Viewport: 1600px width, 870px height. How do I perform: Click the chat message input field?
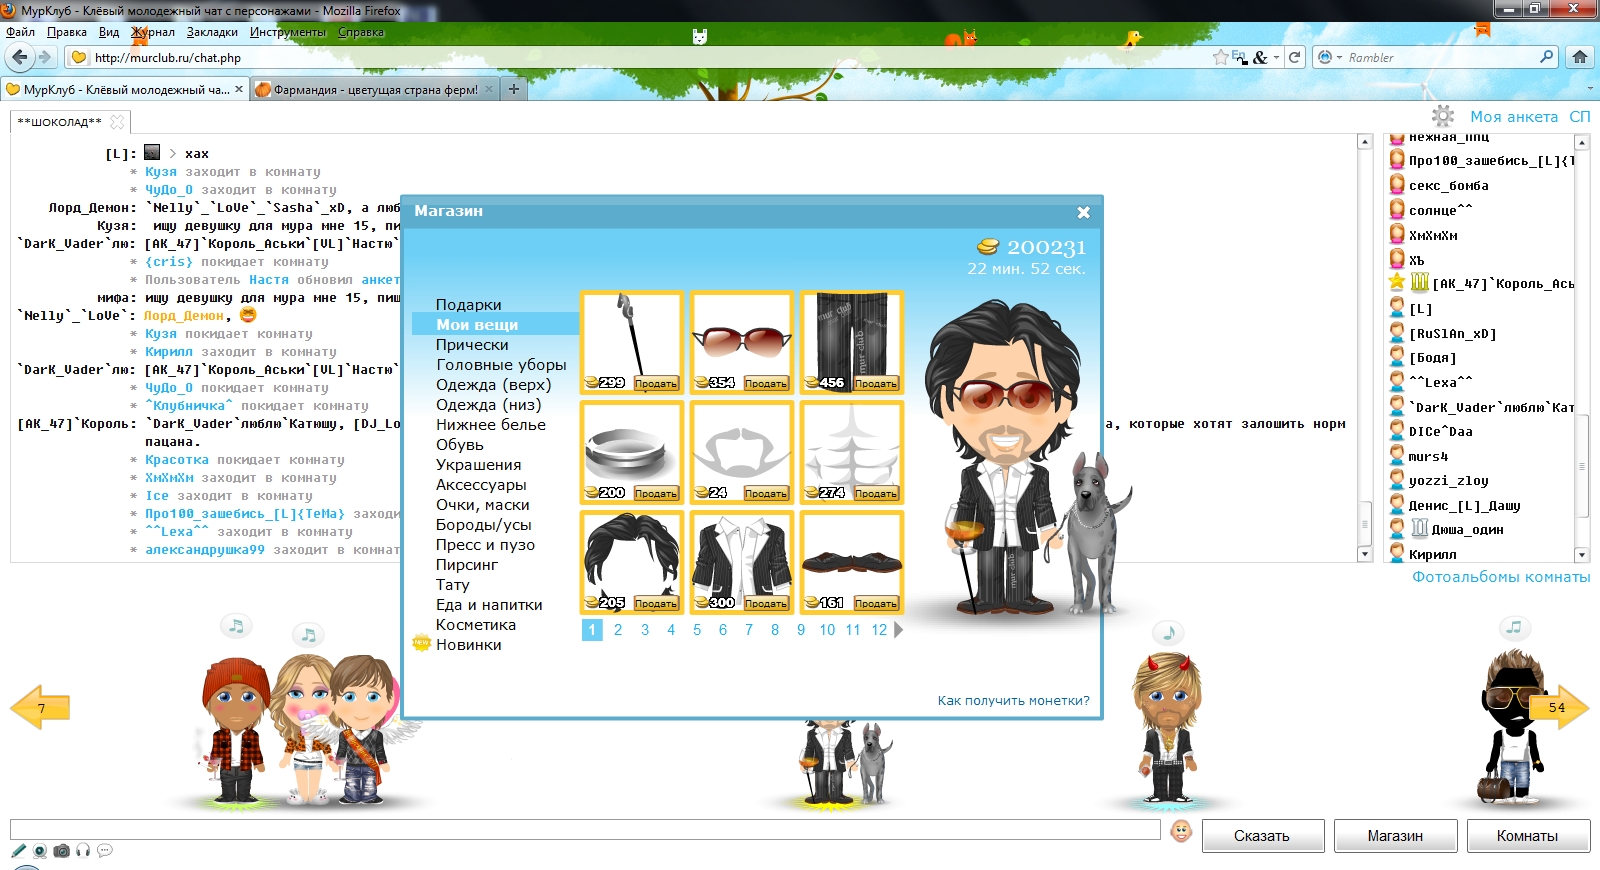coord(585,830)
